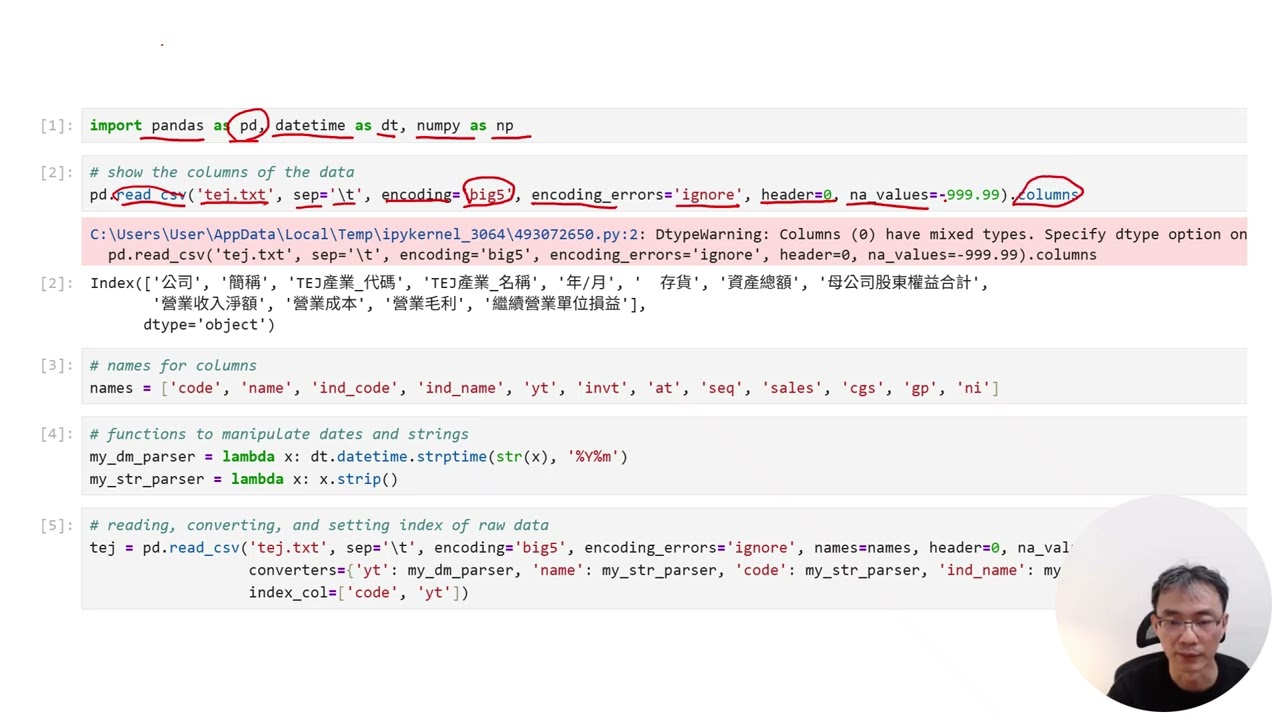
Task: Click '.columns' at end of cell 2
Action: 1044,194
